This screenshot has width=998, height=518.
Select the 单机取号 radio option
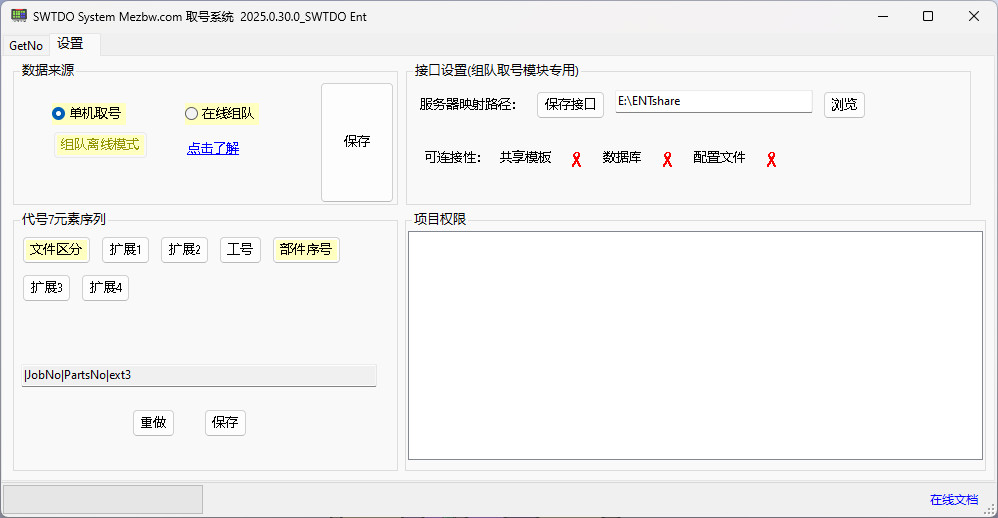(x=87, y=113)
